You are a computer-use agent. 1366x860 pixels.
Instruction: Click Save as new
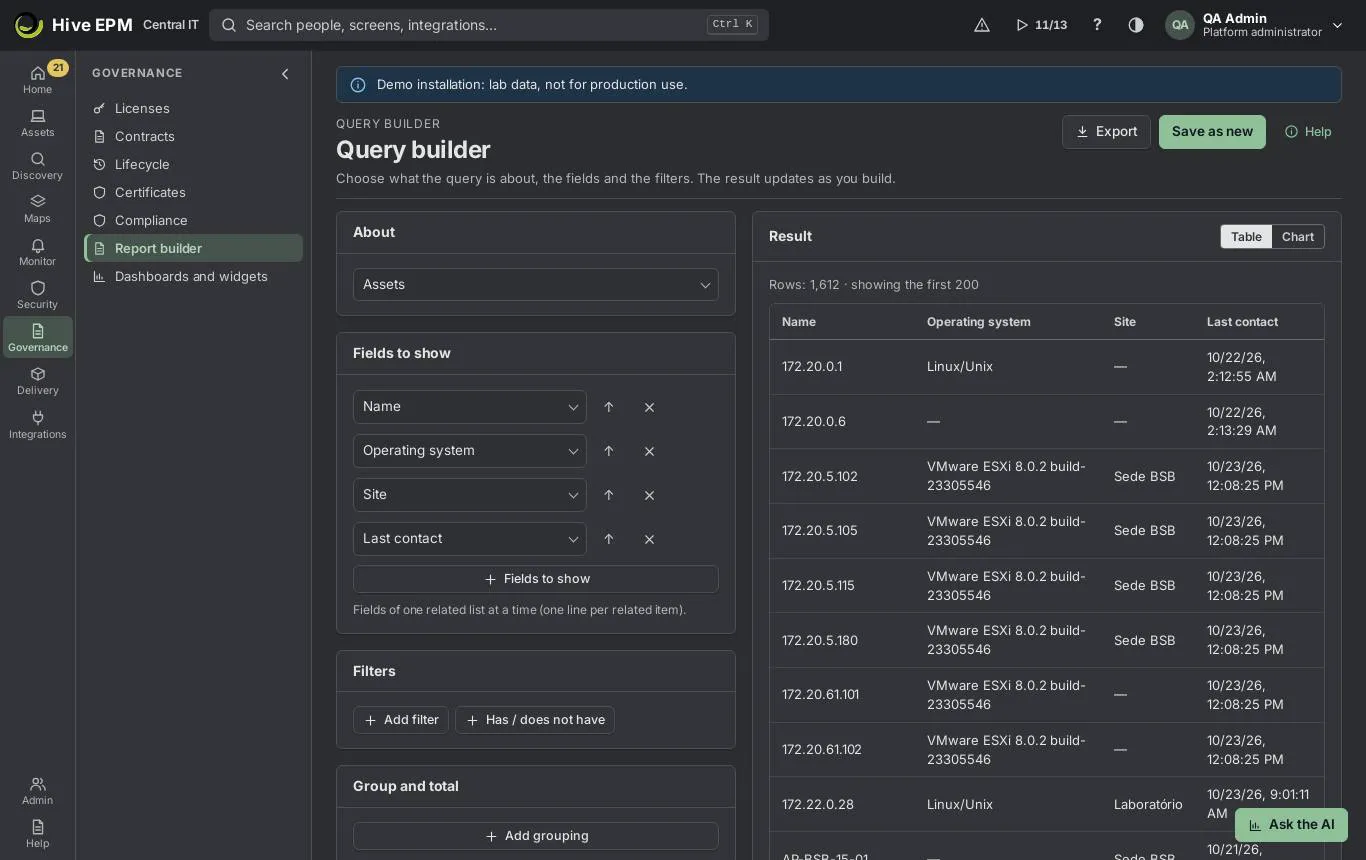(1212, 132)
